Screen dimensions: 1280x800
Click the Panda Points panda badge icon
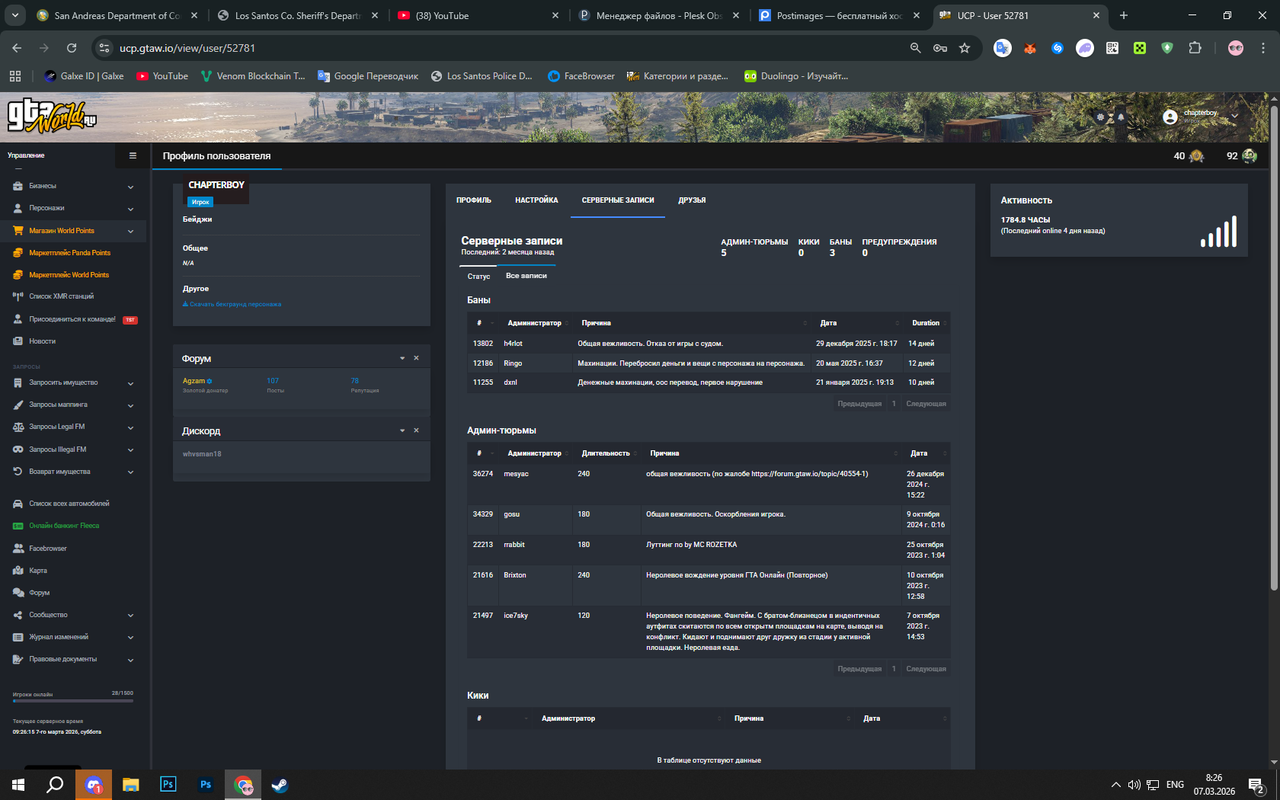click(x=1248, y=156)
